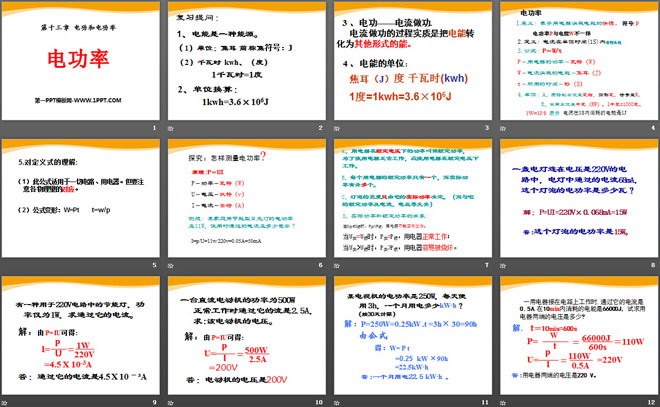The height and width of the screenshot is (407, 660).
Task: Click the animation star icon under slide 2
Action: 170,128
